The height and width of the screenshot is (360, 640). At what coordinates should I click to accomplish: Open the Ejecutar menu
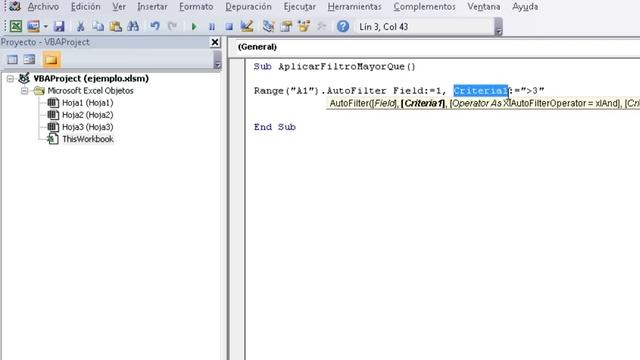pyautogui.click(x=300, y=7)
